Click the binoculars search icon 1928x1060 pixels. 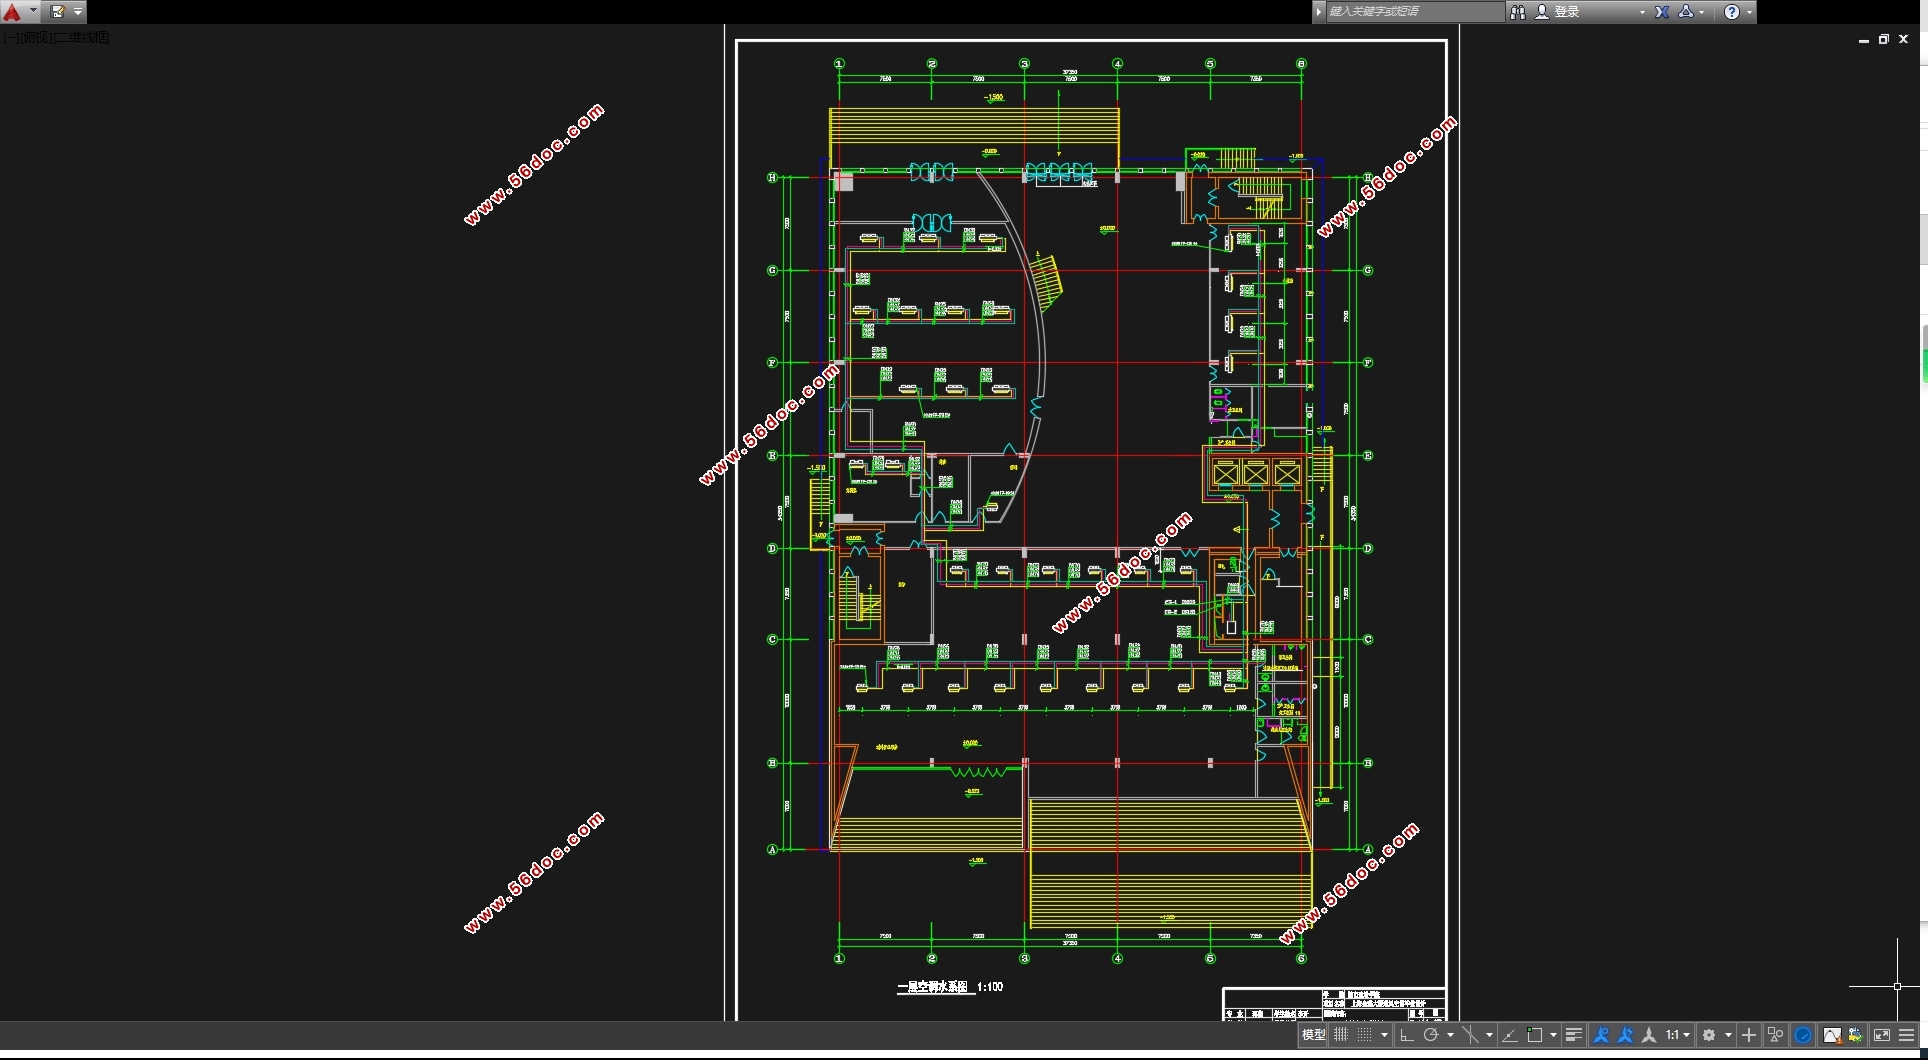(1518, 12)
